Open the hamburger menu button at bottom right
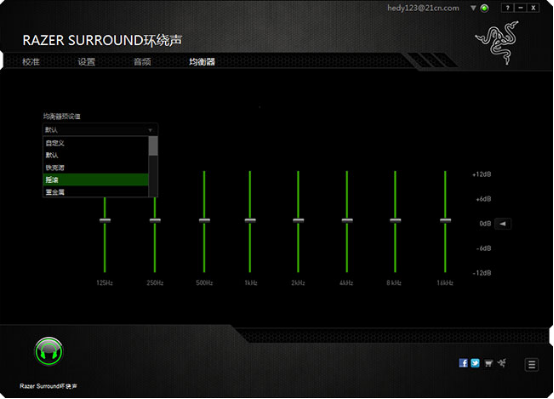The image size is (554, 399). tap(532, 364)
